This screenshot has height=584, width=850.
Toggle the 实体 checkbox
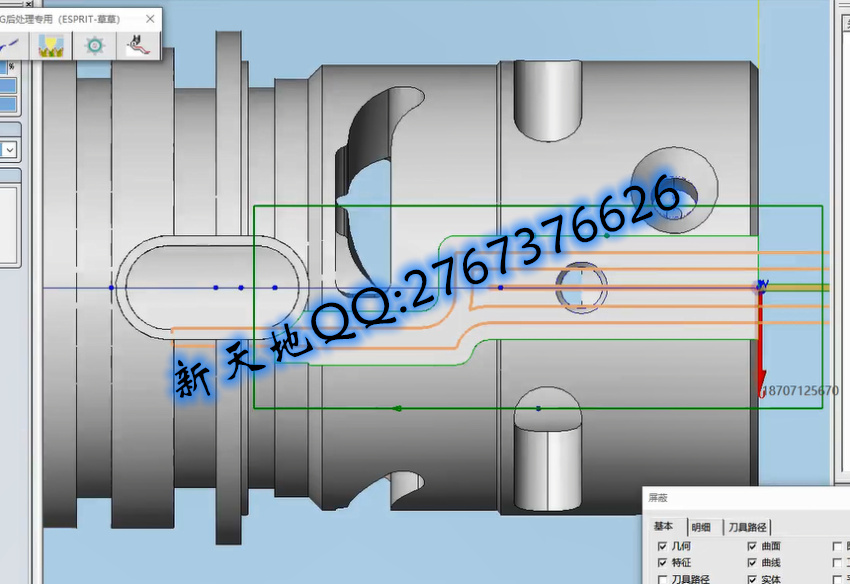coord(752,579)
